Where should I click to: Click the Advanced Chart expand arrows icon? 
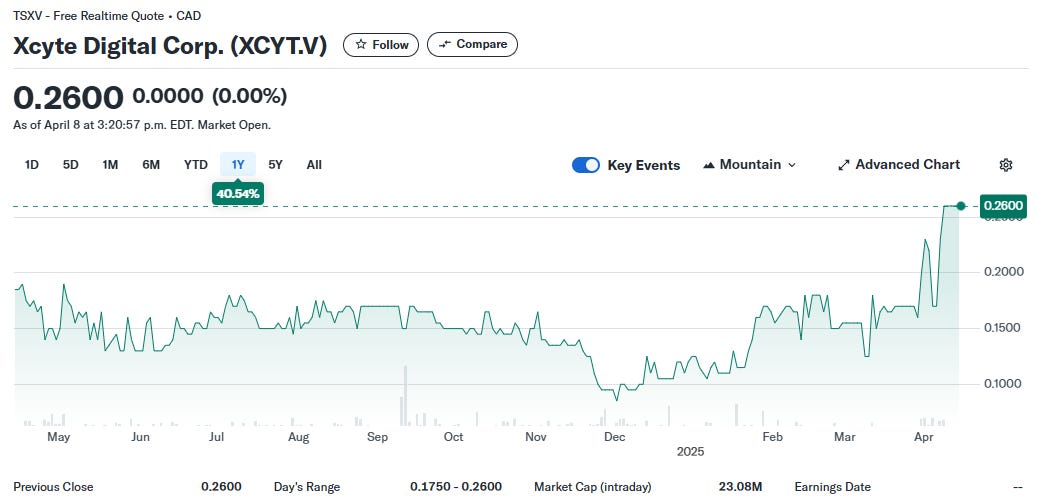point(843,165)
